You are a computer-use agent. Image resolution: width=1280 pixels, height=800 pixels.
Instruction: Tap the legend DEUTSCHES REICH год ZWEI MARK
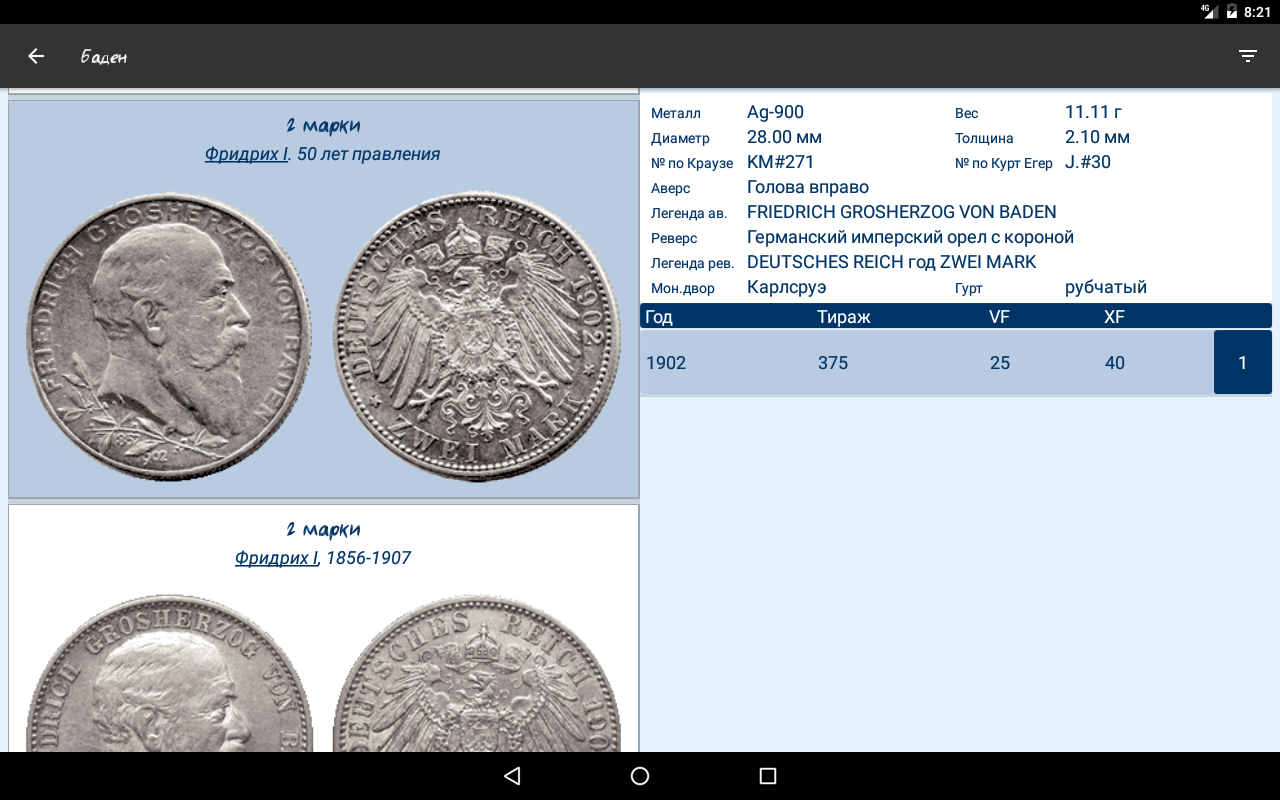point(892,262)
